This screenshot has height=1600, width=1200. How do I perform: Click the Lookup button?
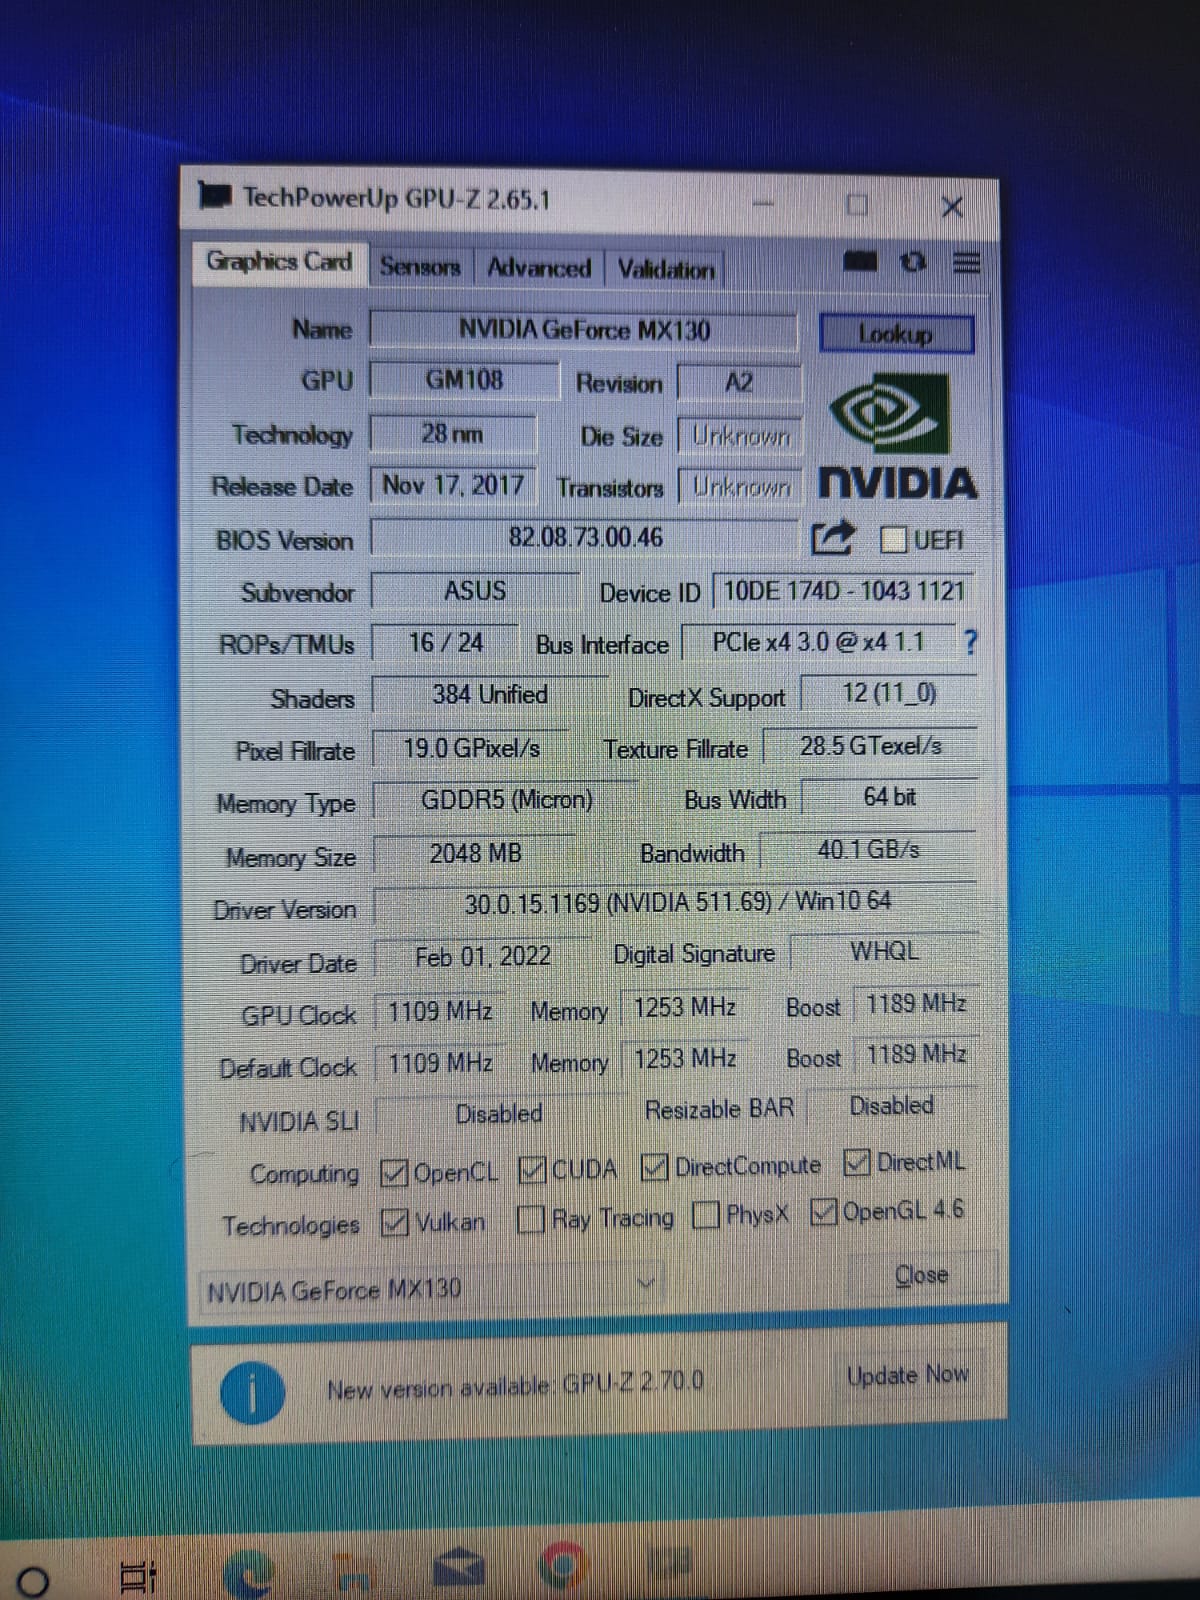coord(896,334)
